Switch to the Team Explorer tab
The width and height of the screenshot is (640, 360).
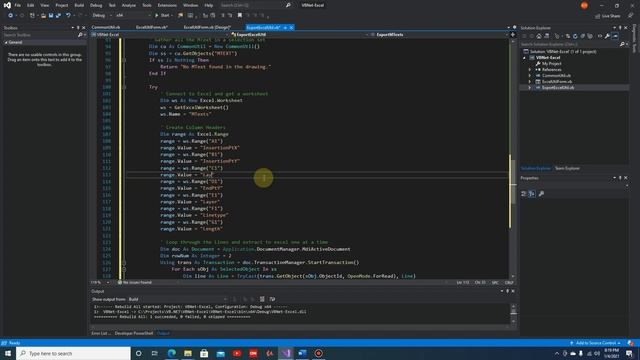click(567, 168)
